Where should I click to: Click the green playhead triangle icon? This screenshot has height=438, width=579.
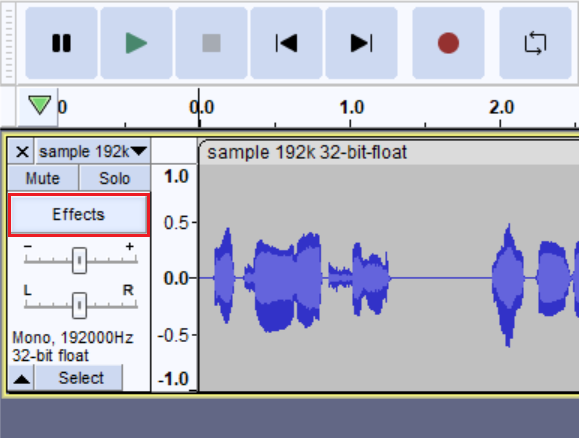40,105
